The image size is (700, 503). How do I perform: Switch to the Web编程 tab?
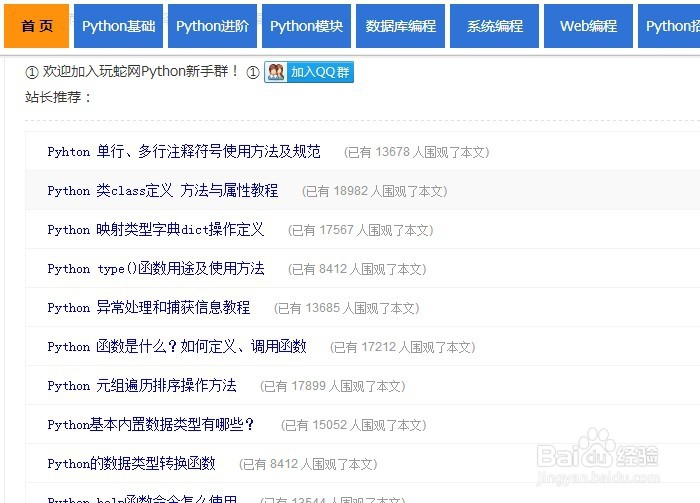coord(588,26)
